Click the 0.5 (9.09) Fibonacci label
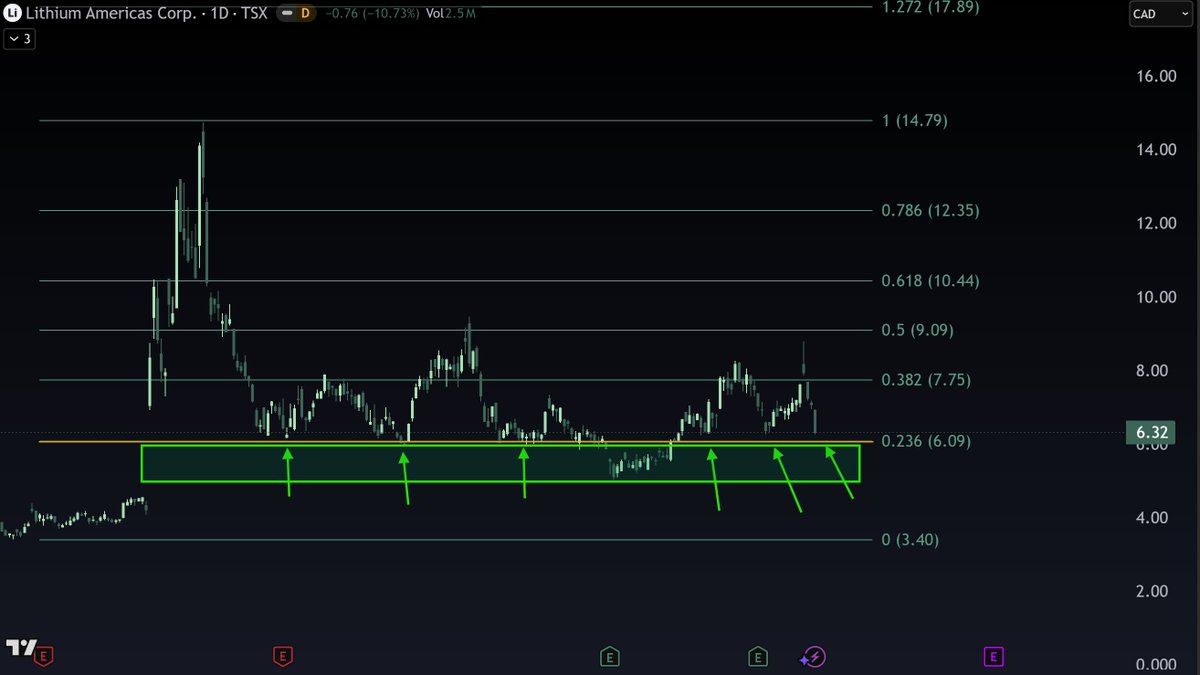Screen dimensions: 1200x675 coord(919,330)
